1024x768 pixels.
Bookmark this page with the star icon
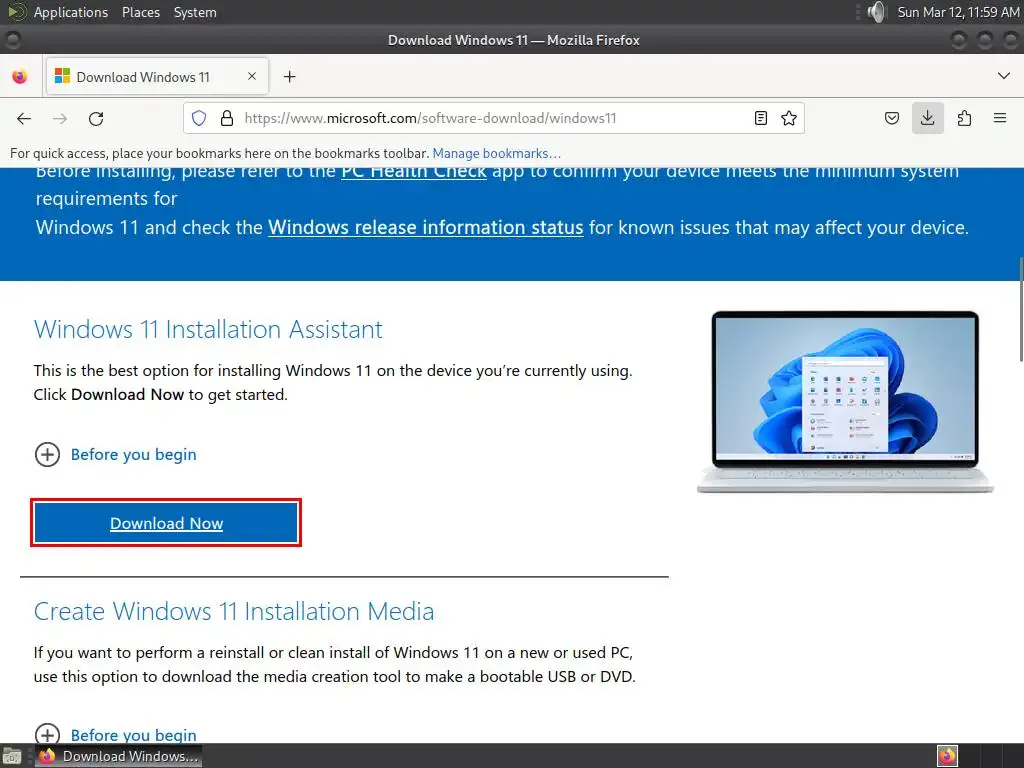789,118
